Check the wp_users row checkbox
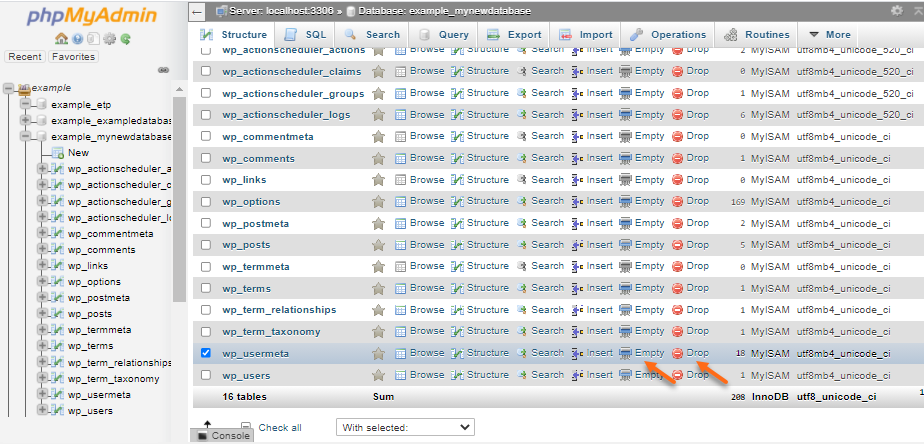Screen dimensions: 924x444 [206, 375]
